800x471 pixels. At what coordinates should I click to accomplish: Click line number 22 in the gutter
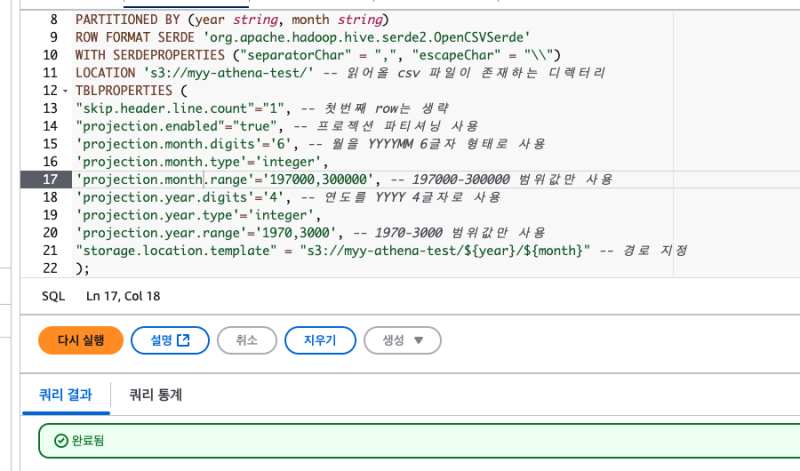tap(49, 269)
